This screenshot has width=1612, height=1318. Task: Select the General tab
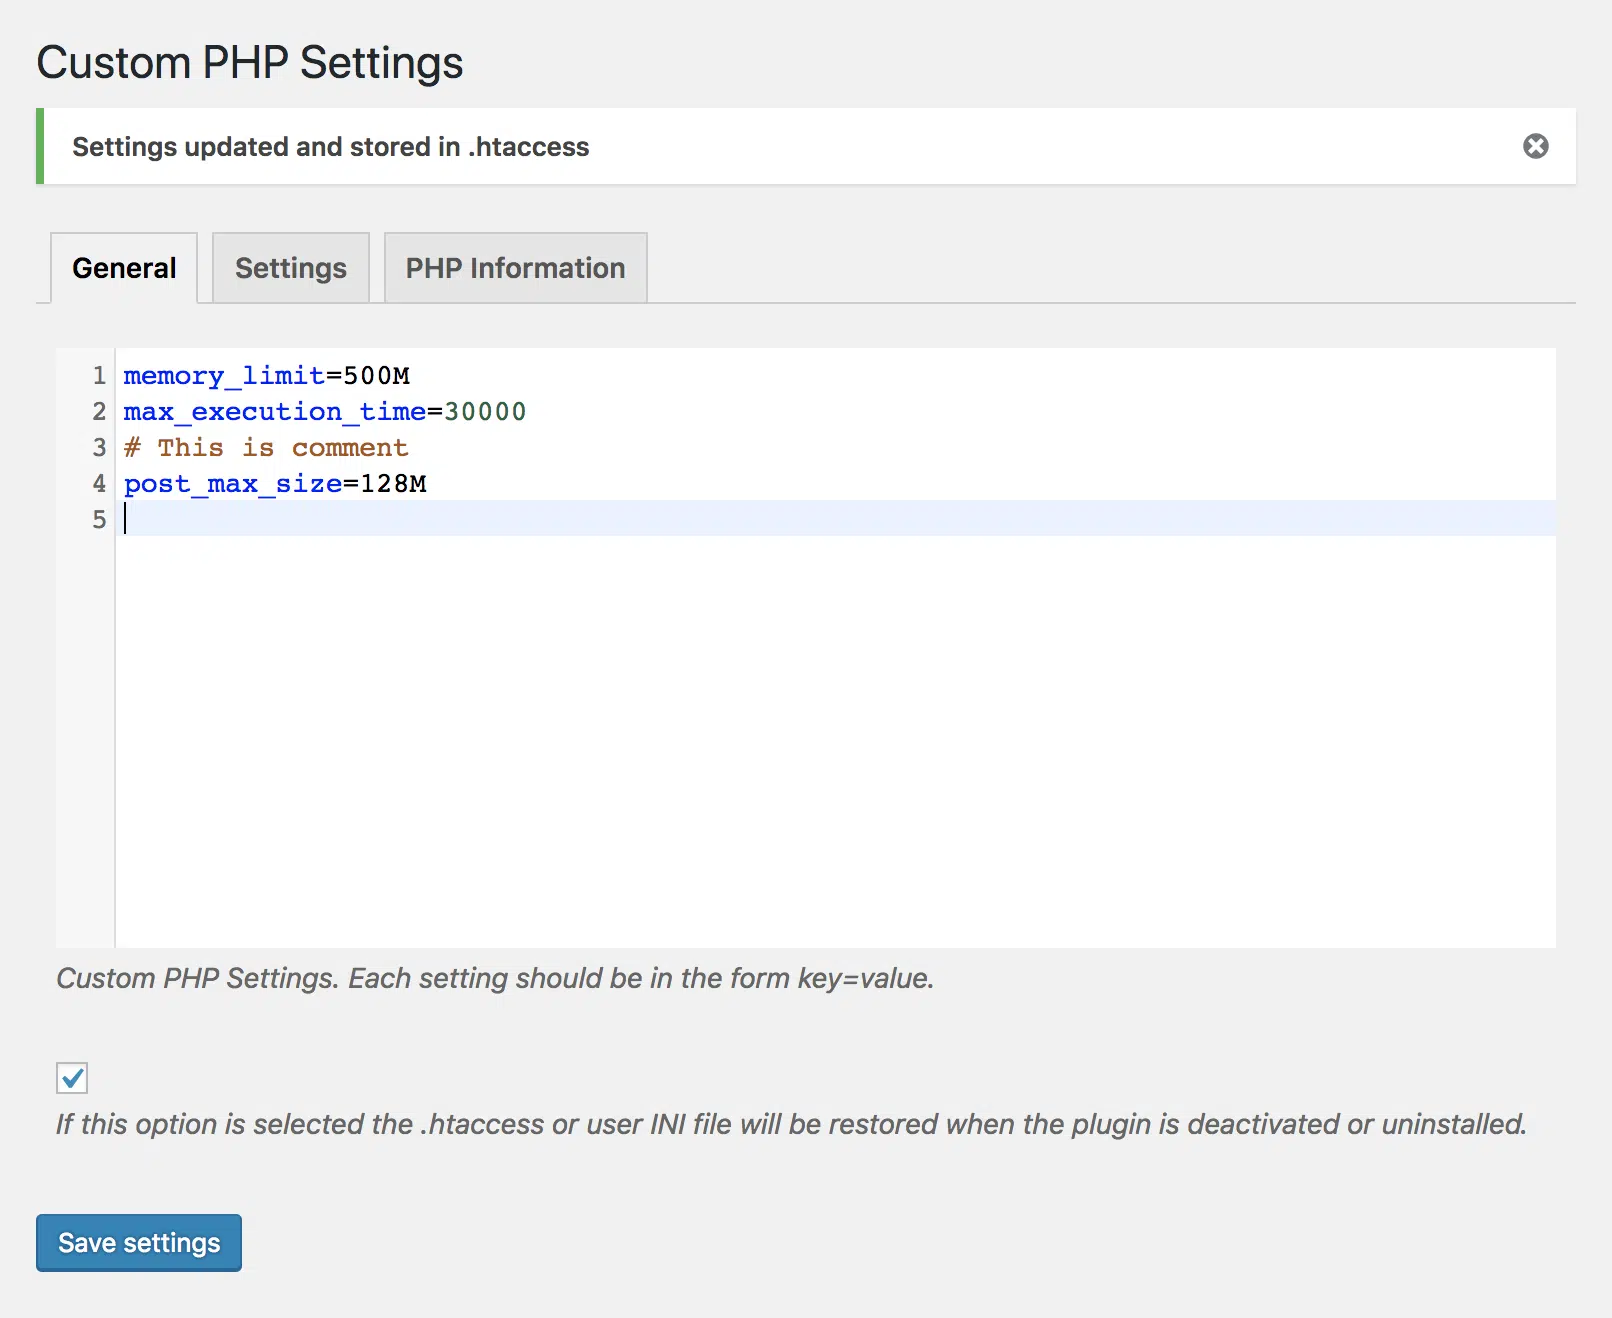coord(122,267)
